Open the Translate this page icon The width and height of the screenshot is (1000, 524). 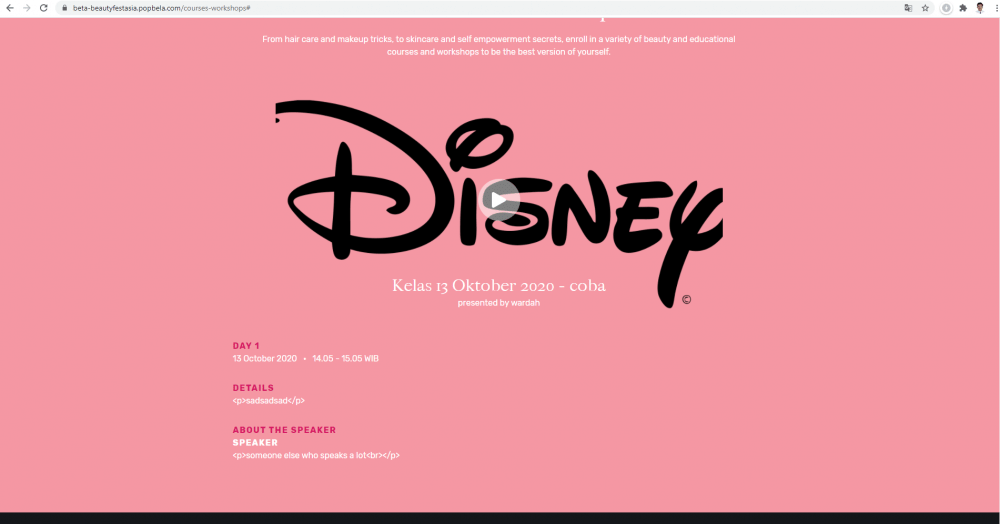908,8
